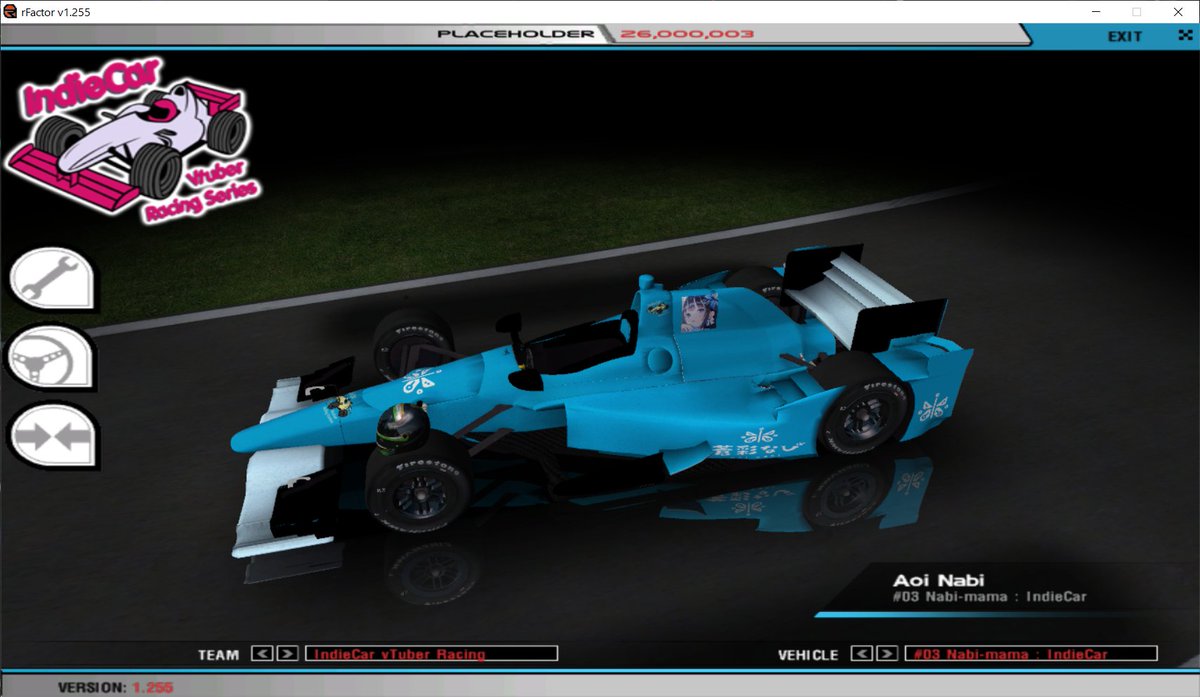1200x697 pixels.
Task: Click the converging arrows multiplayer icon
Action: 53,436
